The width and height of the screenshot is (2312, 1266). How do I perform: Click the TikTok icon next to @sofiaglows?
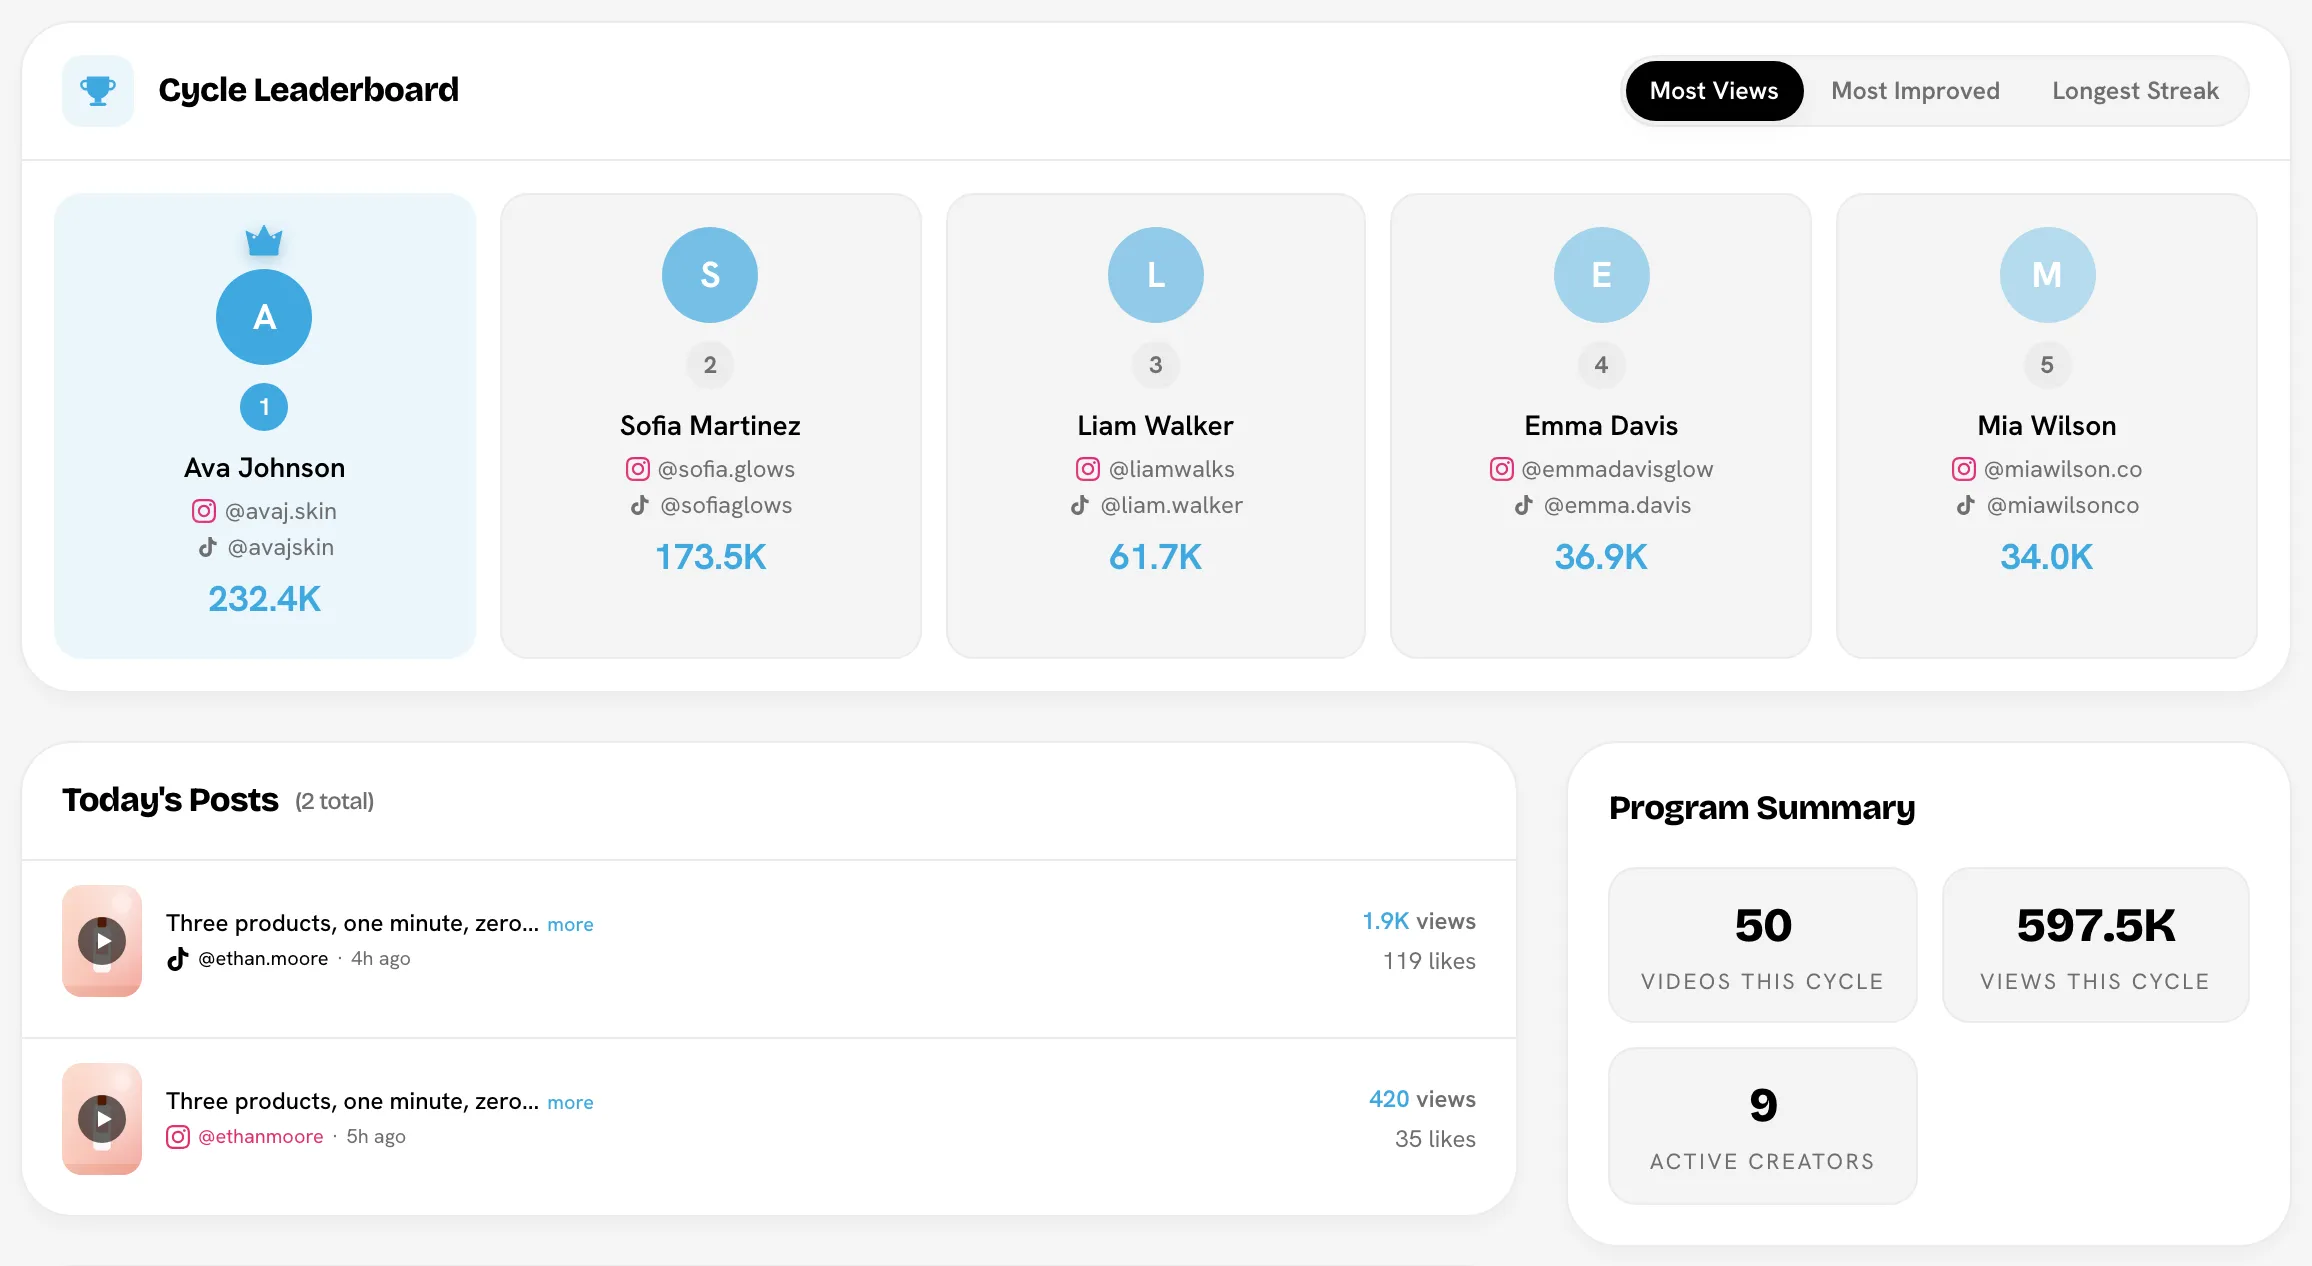pyautogui.click(x=640, y=505)
